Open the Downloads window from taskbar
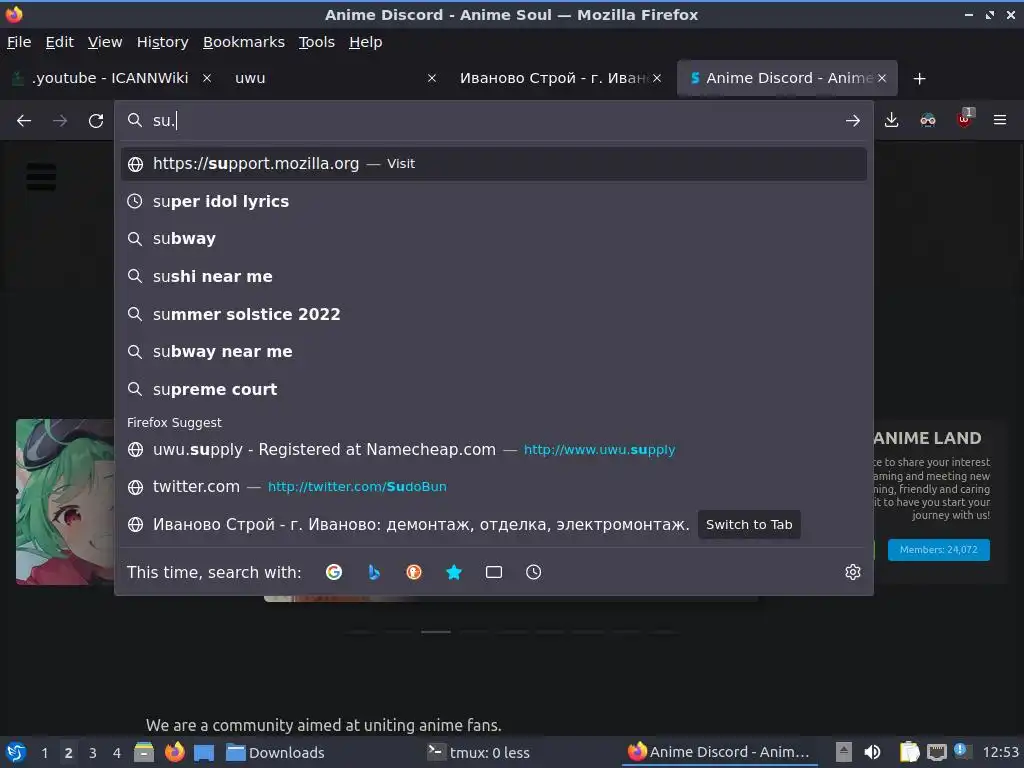Screen dimensions: 1024x768 (275, 752)
